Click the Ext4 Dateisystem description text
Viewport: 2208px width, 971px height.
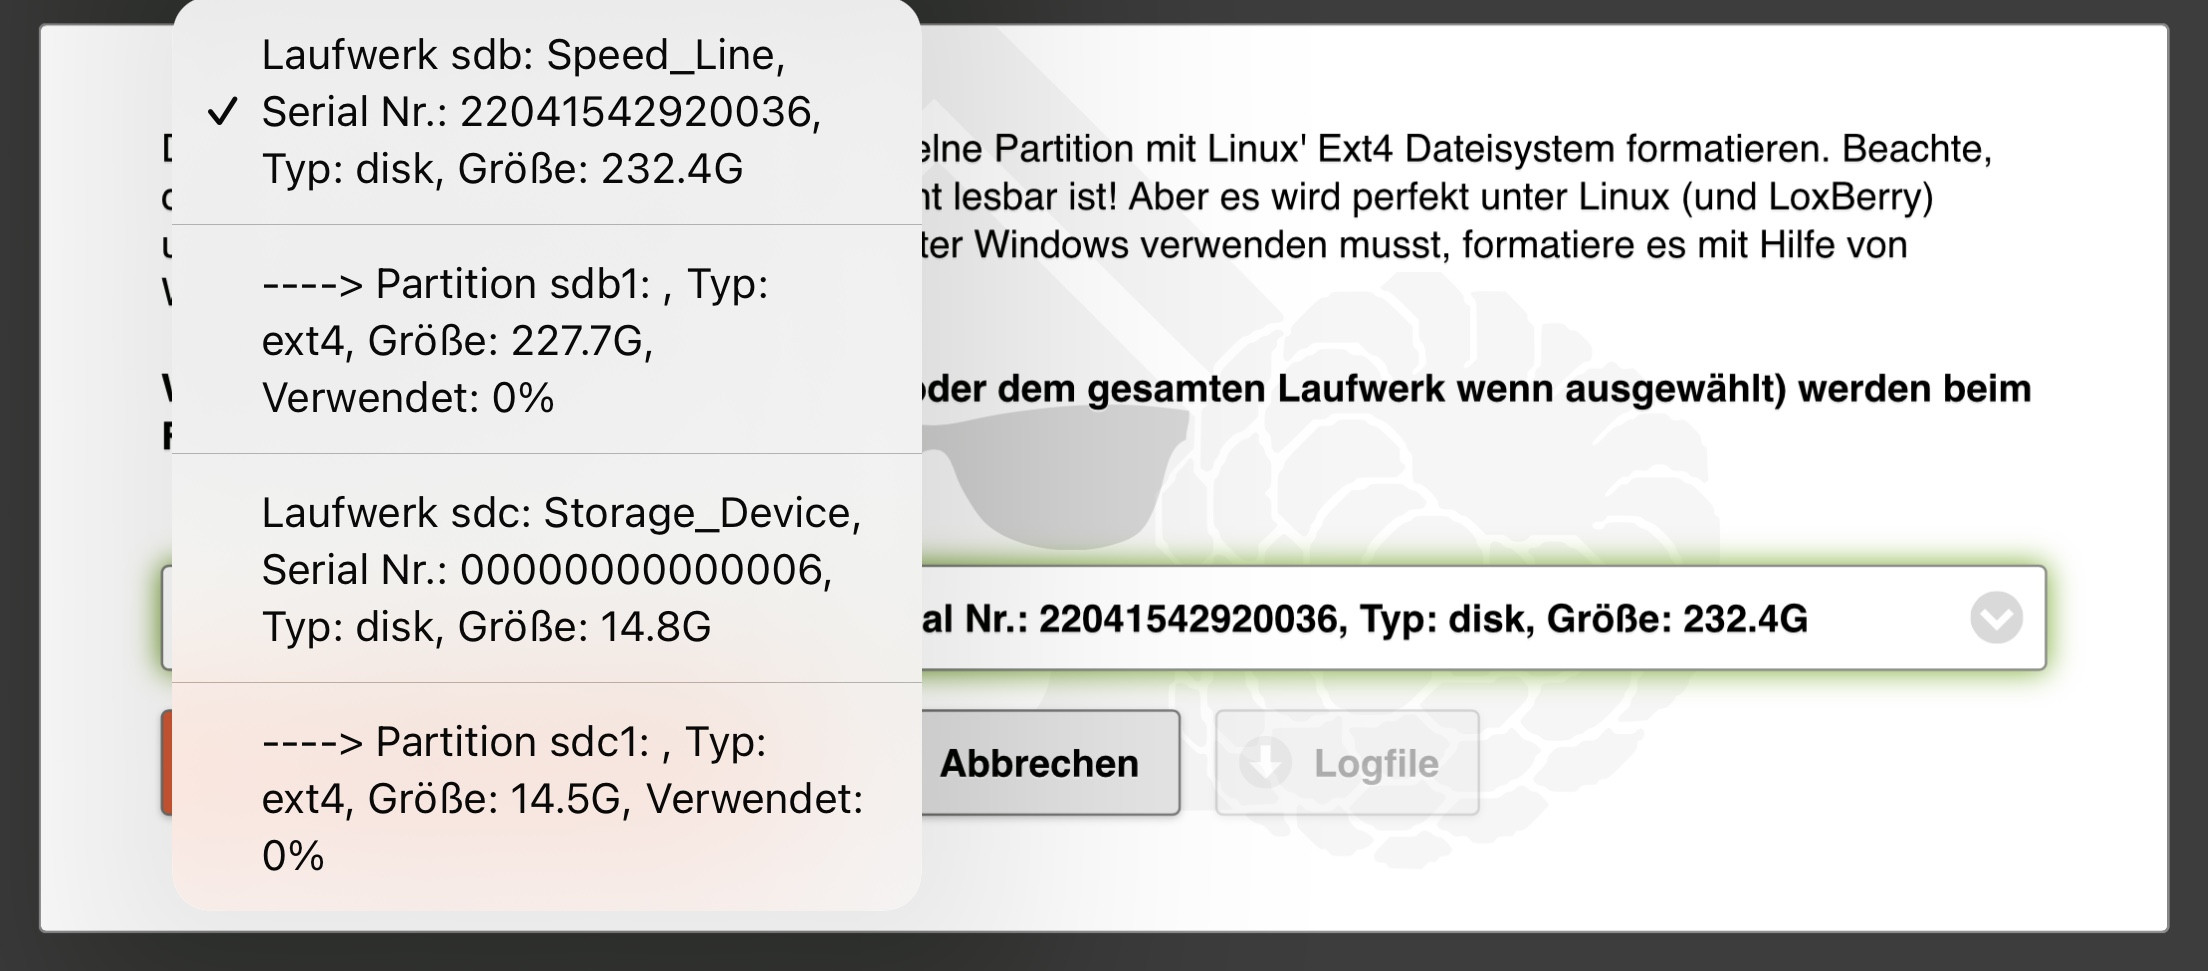pyautogui.click(x=1450, y=149)
